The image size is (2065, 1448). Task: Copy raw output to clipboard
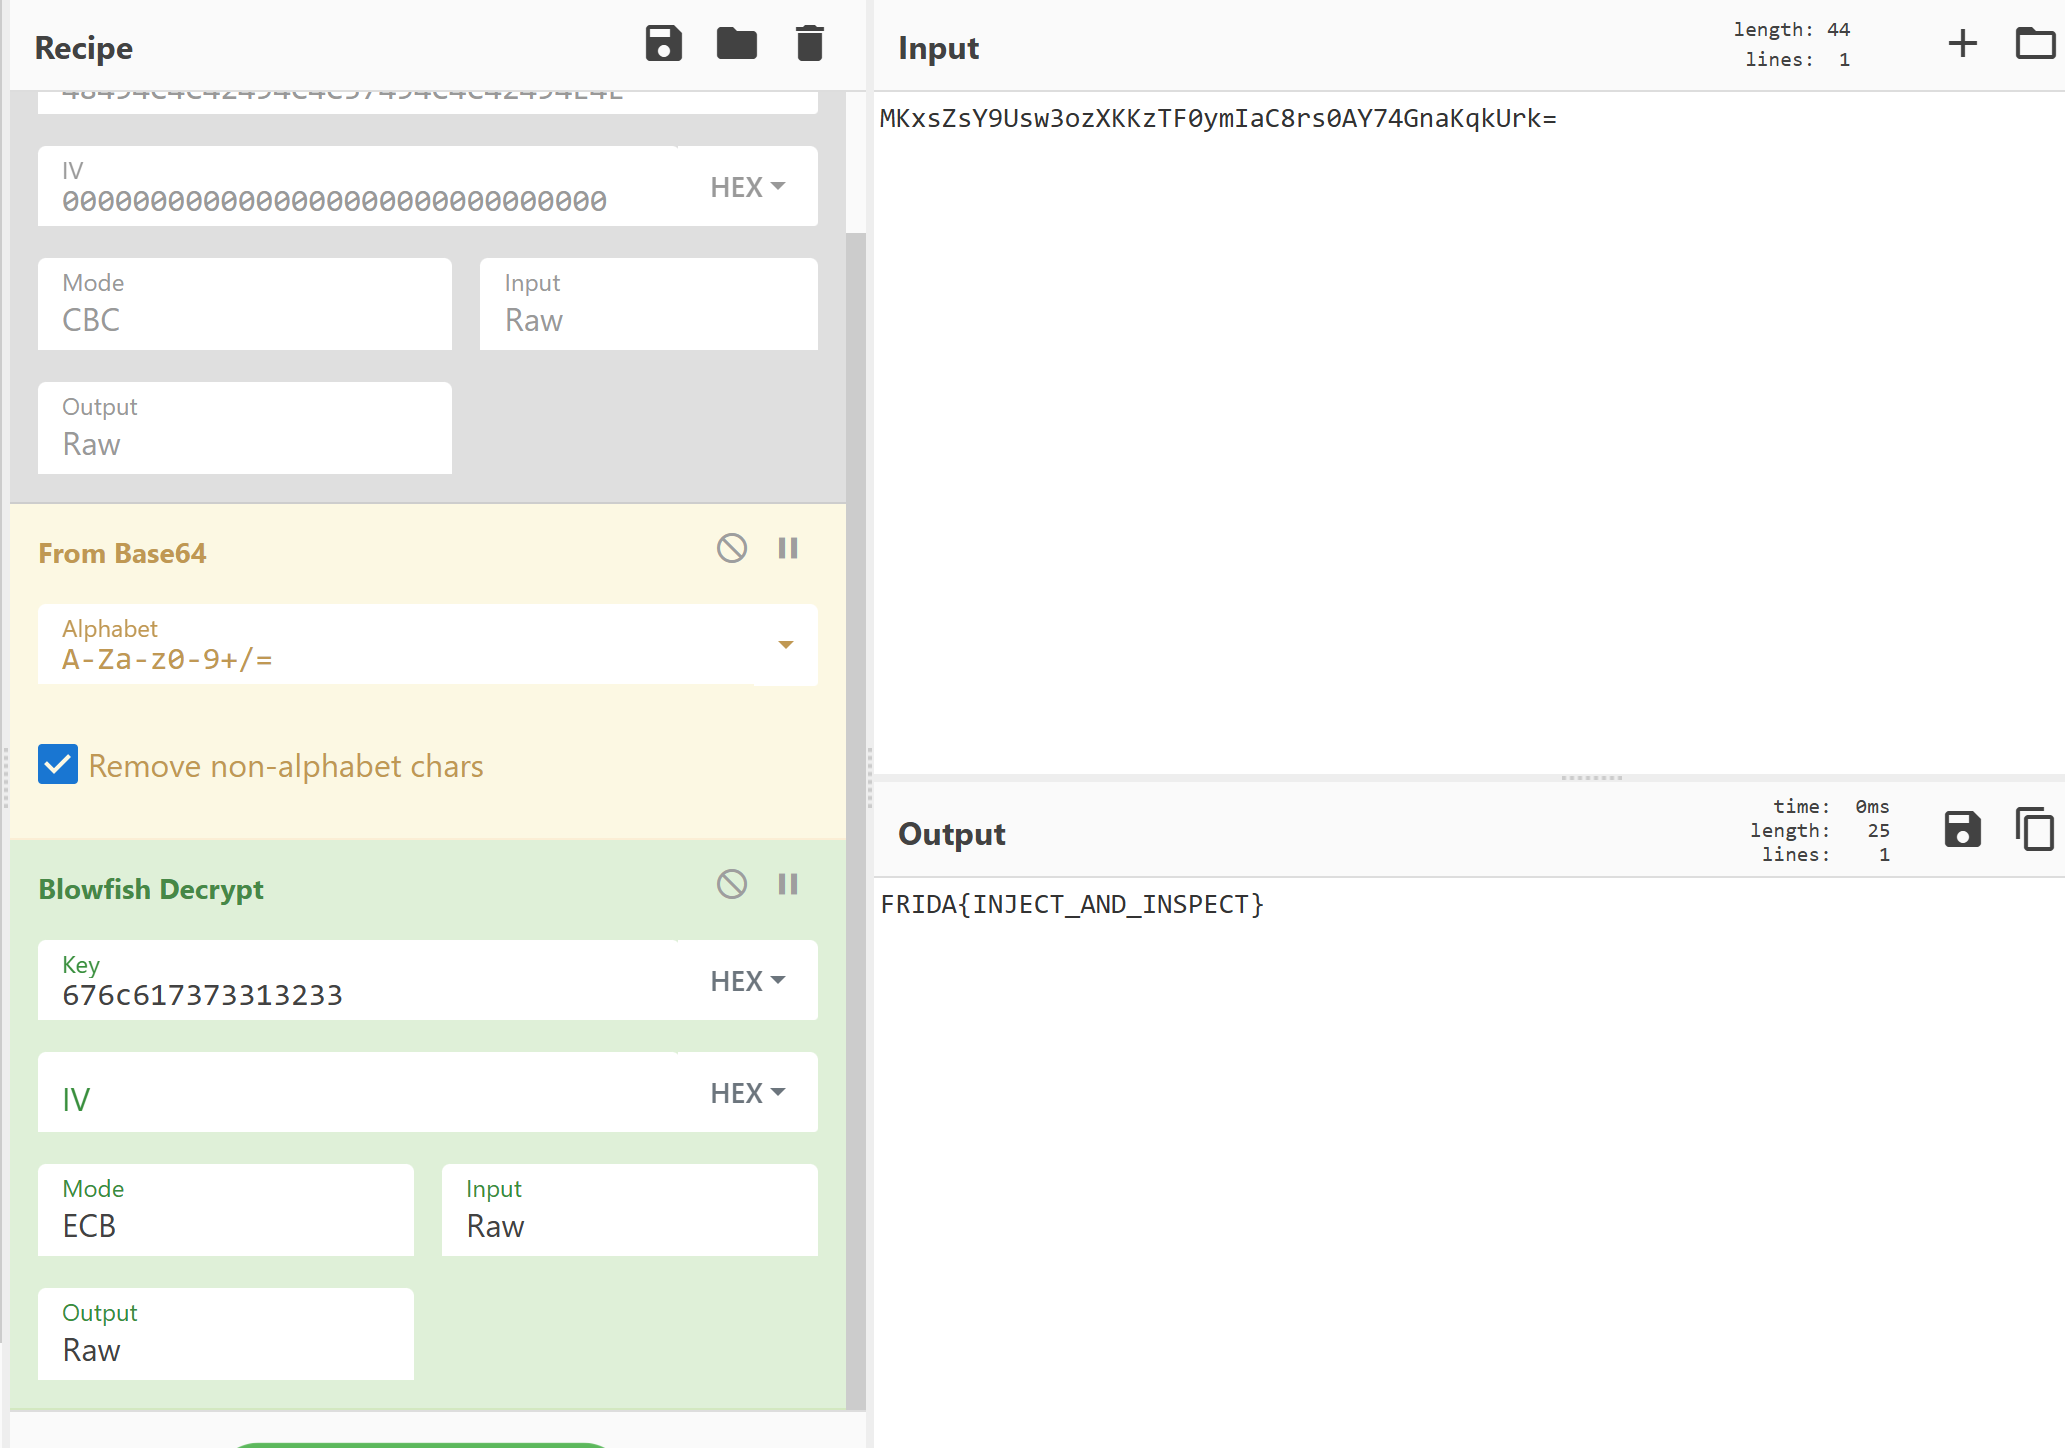coord(2034,829)
